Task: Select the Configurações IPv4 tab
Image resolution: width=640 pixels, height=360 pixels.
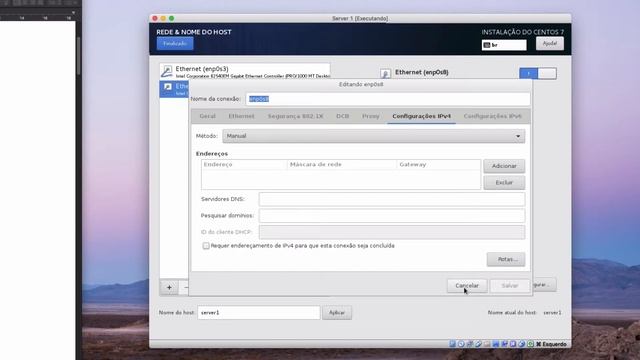Action: (422, 116)
